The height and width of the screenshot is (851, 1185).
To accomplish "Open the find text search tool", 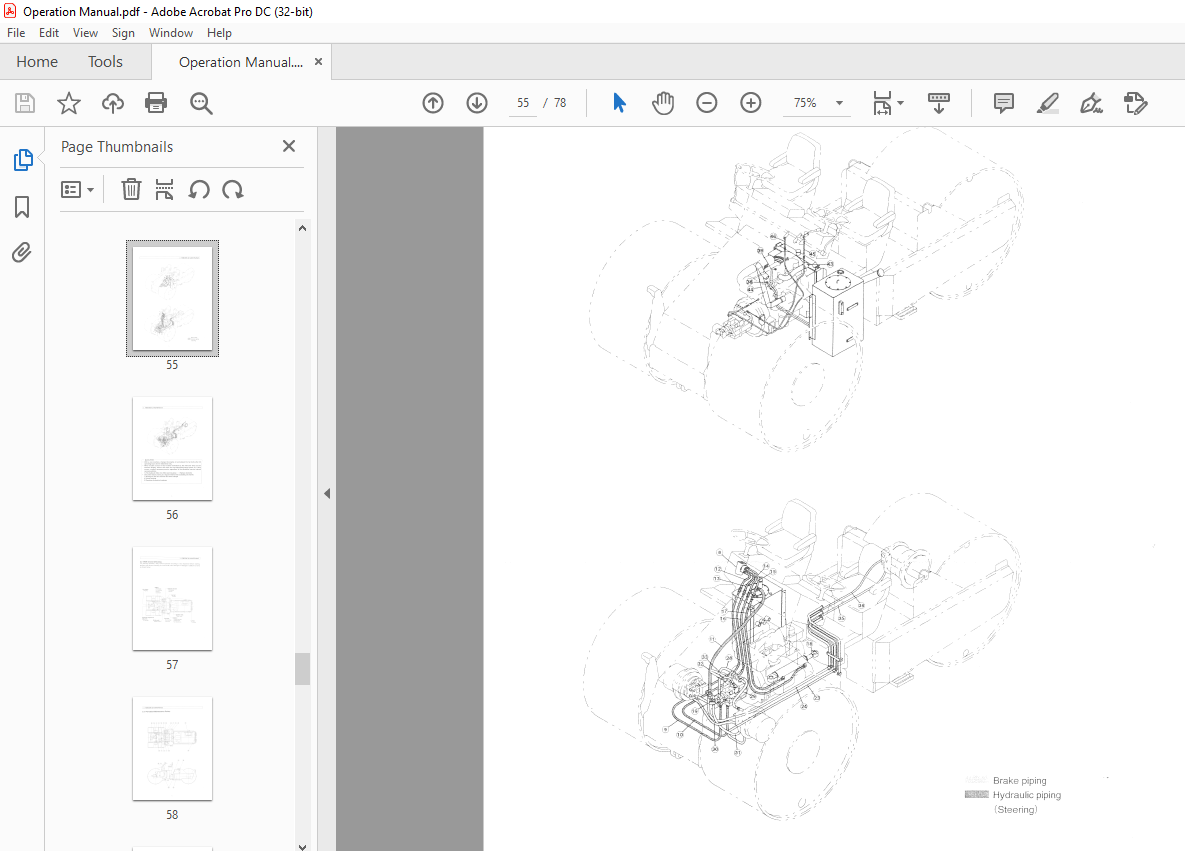I will [201, 104].
